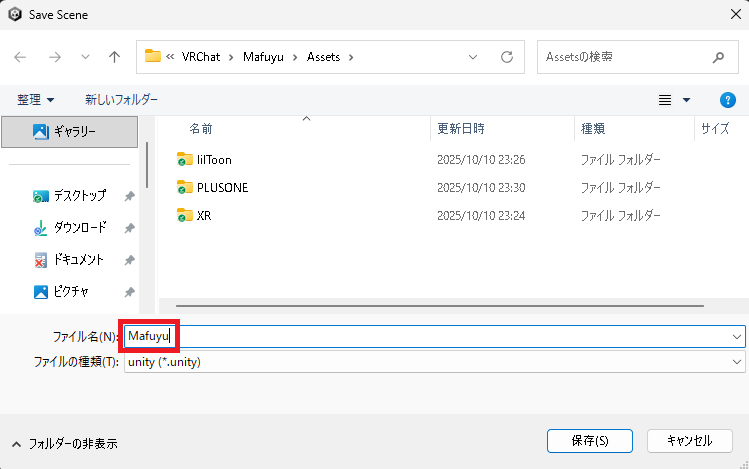
Task: Go back with the left arrow
Action: click(20, 57)
